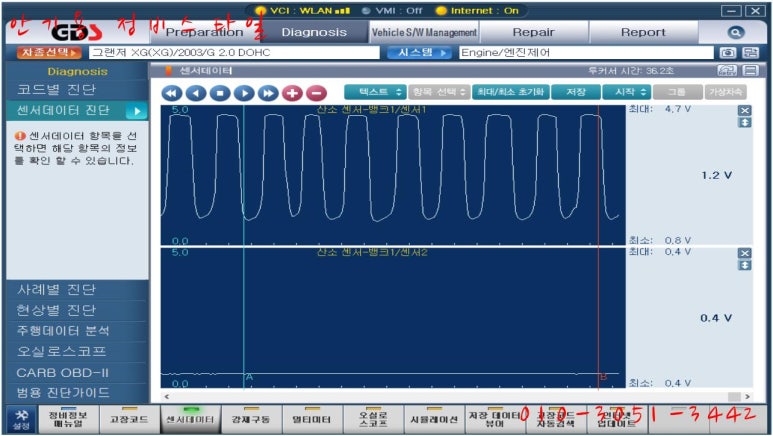Open 저장 데이터 뷰어 bottom button
773x436 pixels.
pyautogui.click(x=495, y=419)
